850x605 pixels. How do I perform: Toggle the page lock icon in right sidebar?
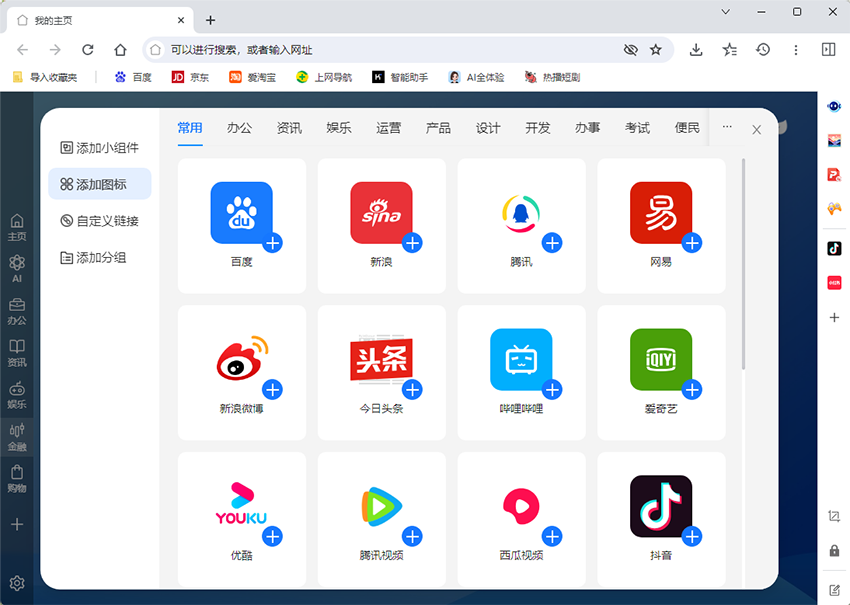tap(834, 551)
